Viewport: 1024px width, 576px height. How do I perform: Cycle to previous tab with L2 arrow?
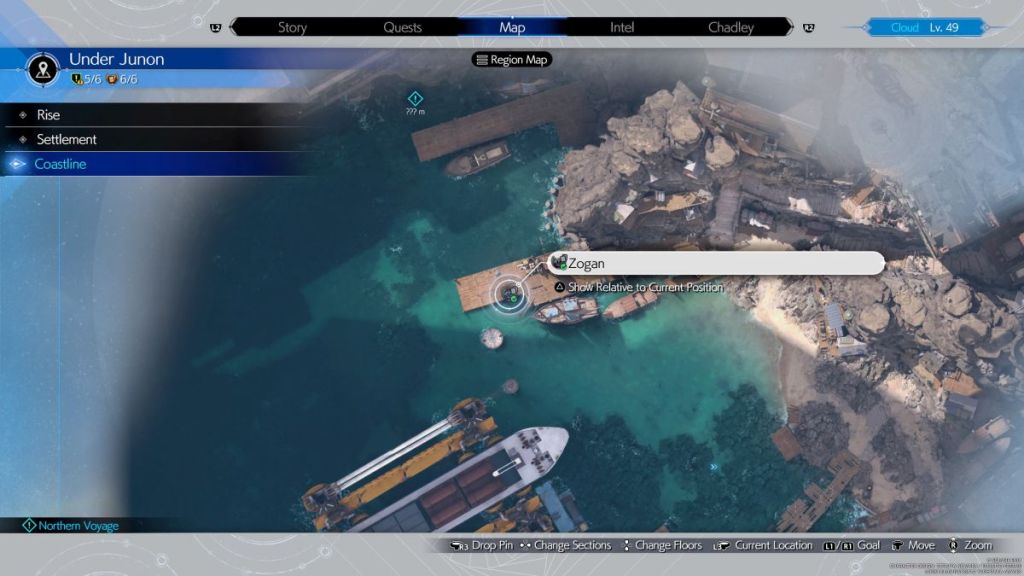(x=216, y=27)
